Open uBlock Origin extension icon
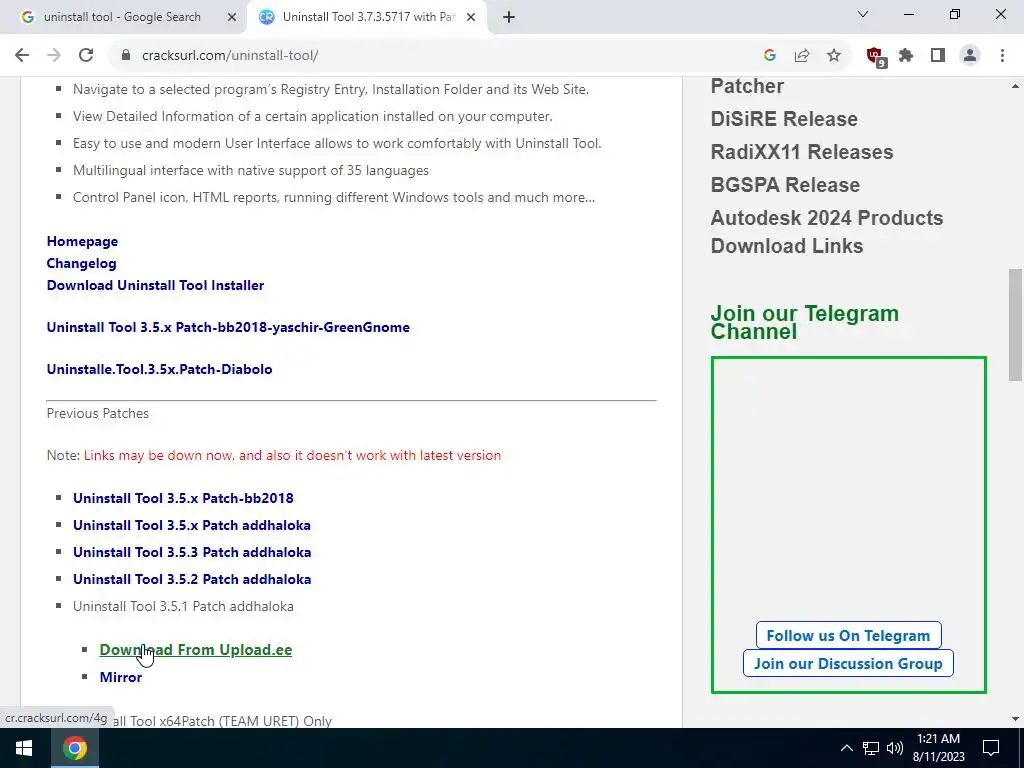The height and width of the screenshot is (768, 1024). (x=875, y=57)
